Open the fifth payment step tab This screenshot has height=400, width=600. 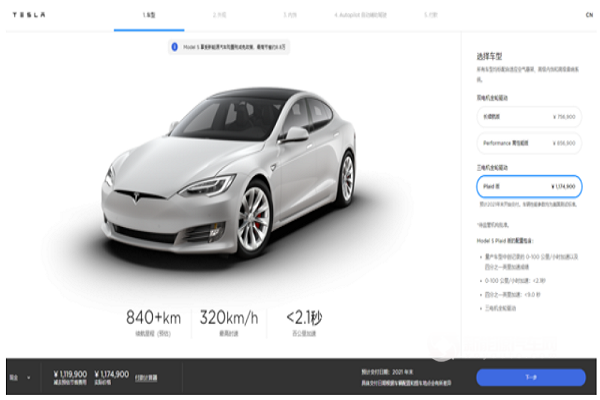[x=430, y=15]
